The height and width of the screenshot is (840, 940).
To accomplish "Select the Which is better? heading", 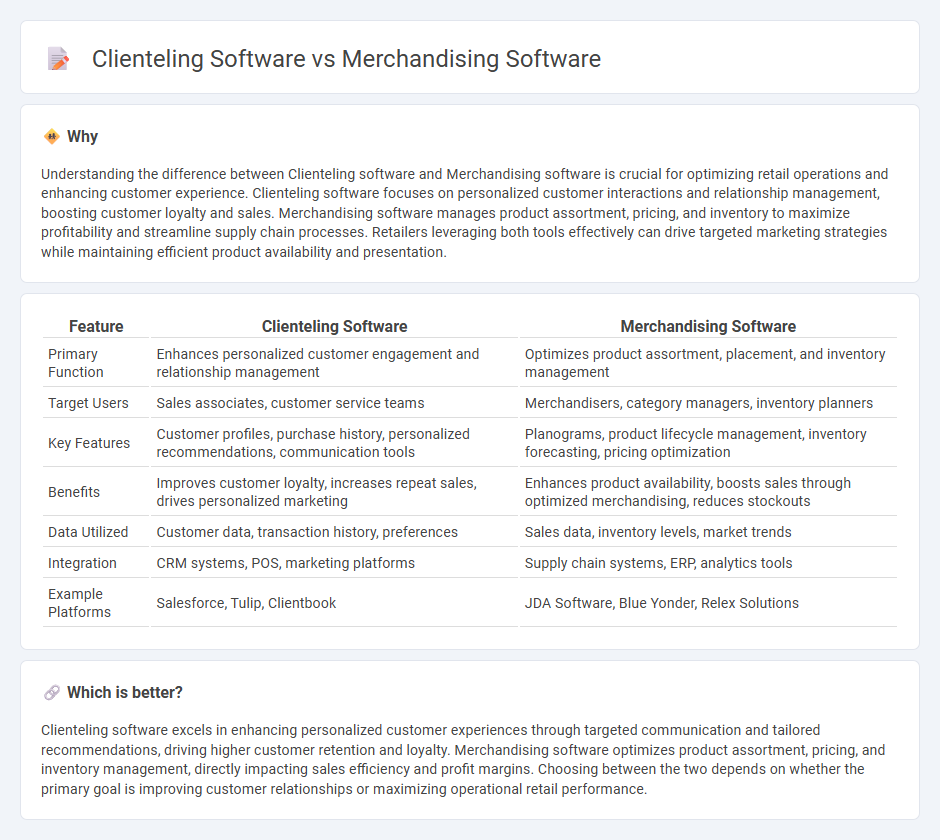I will 125,693.
